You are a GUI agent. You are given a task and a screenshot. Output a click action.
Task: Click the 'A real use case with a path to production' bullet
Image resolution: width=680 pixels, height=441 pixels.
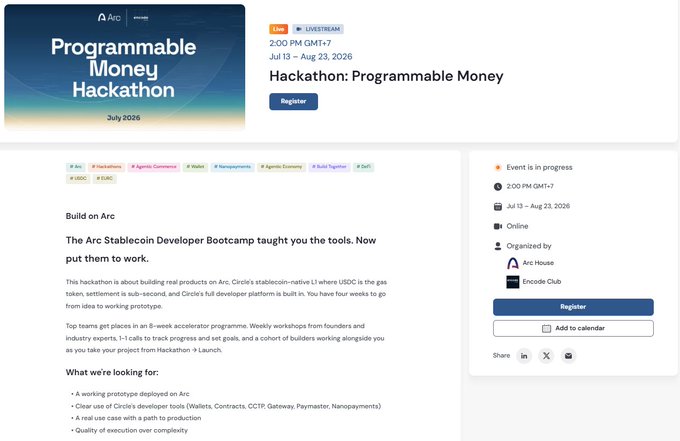tap(138, 418)
